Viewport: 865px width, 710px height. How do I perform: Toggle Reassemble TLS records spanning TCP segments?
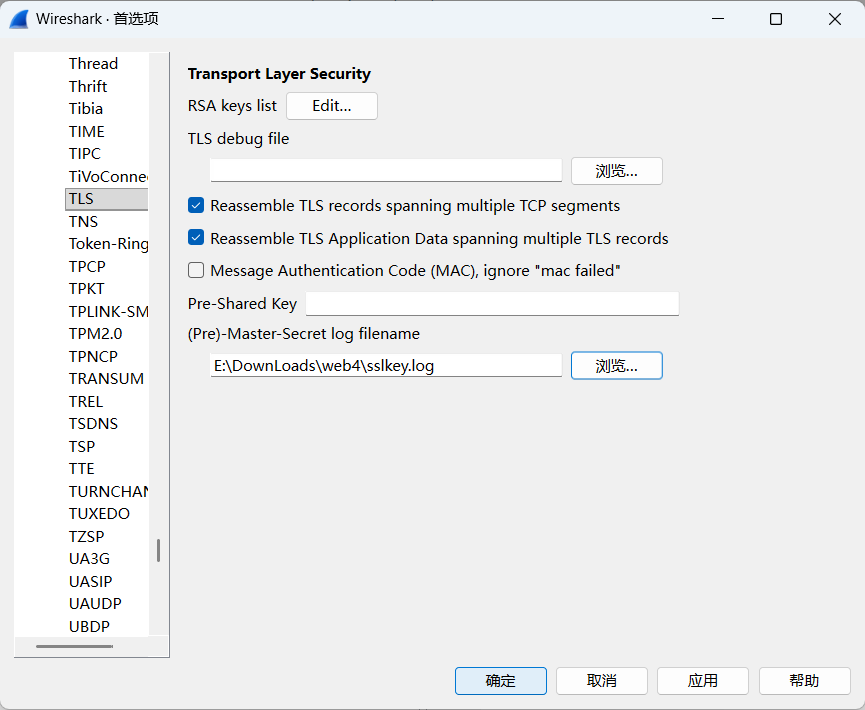pos(196,206)
